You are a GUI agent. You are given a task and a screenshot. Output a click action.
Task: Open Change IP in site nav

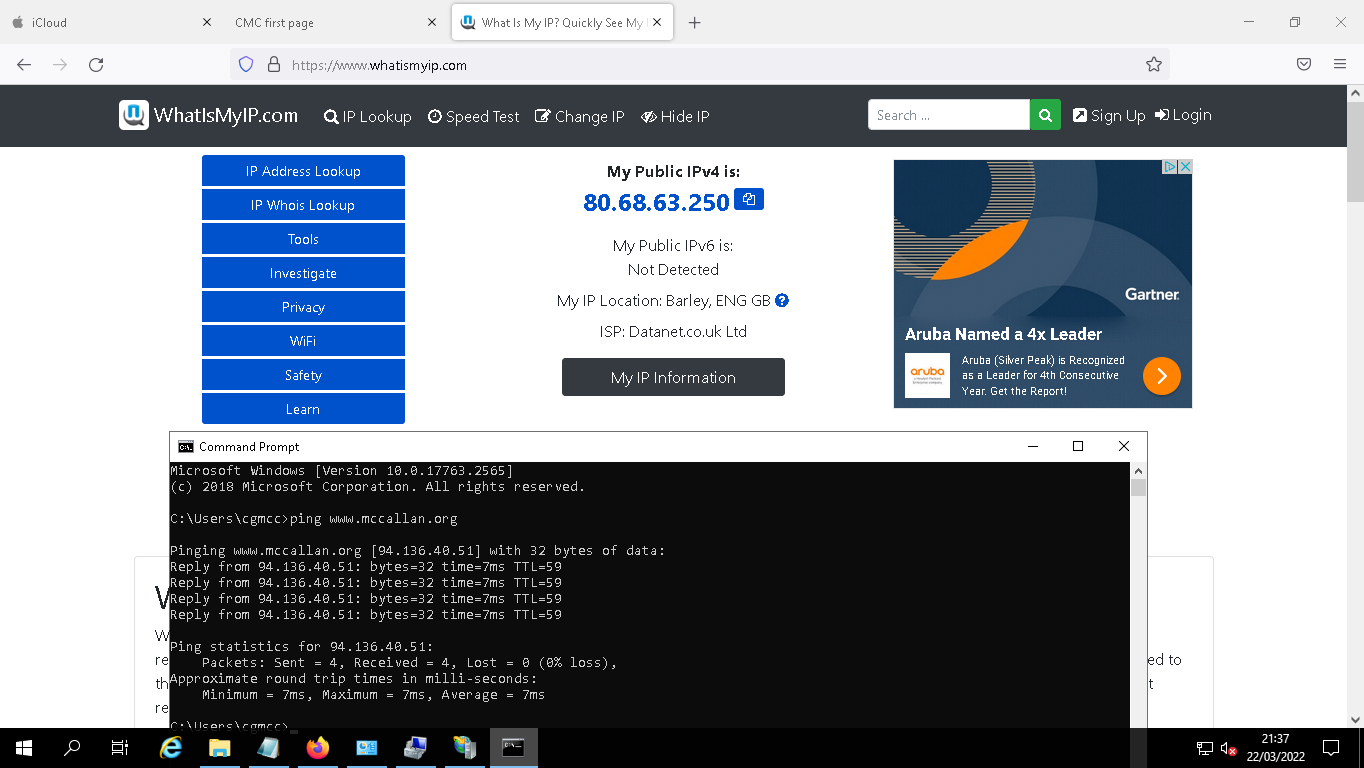pos(580,116)
